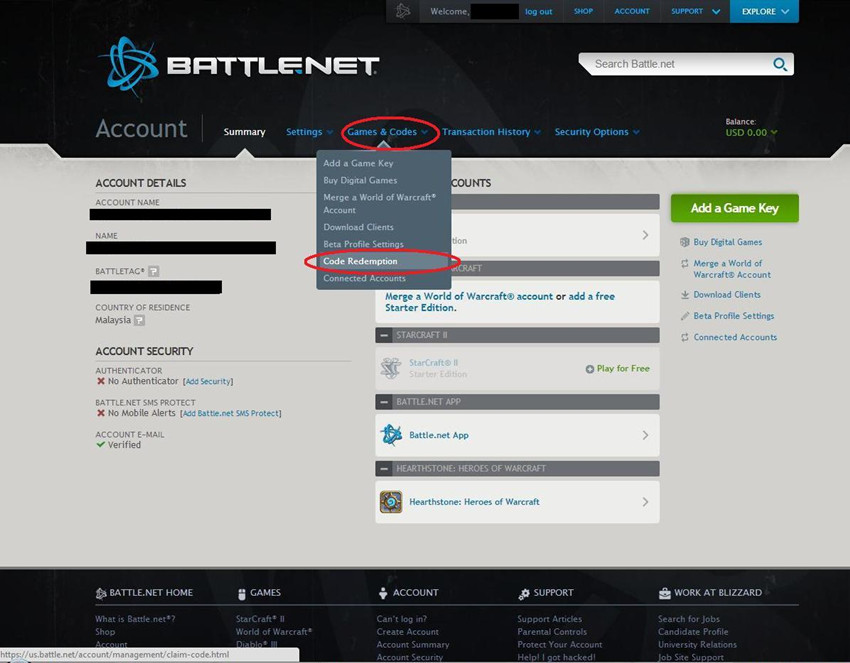
Task: Click the footer Games mouse icon
Action: click(x=242, y=594)
